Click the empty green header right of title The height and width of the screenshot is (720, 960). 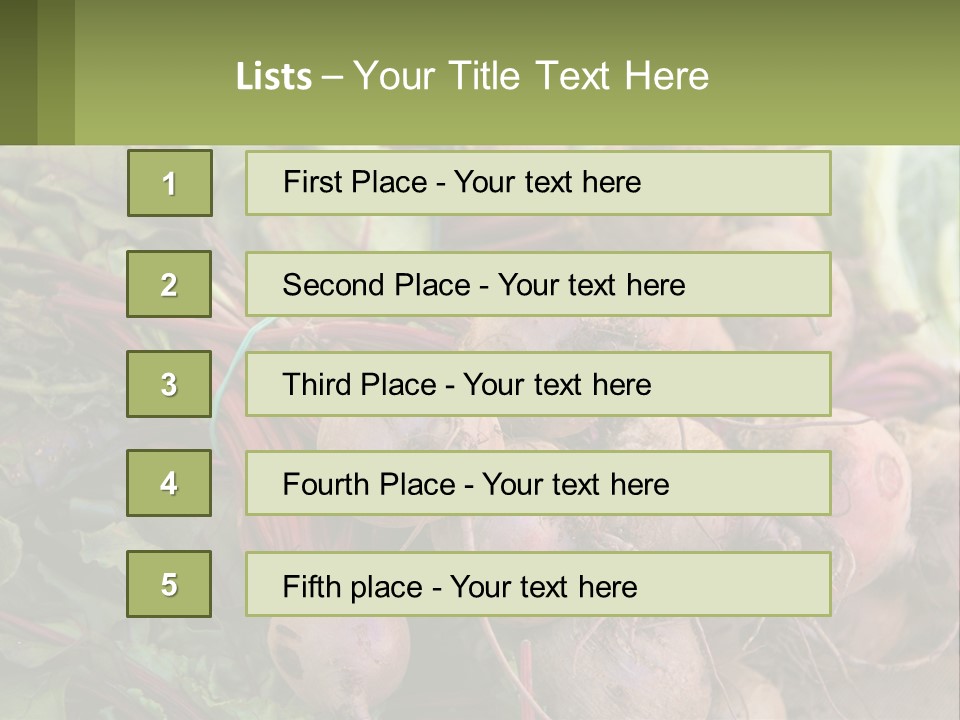tap(840, 75)
